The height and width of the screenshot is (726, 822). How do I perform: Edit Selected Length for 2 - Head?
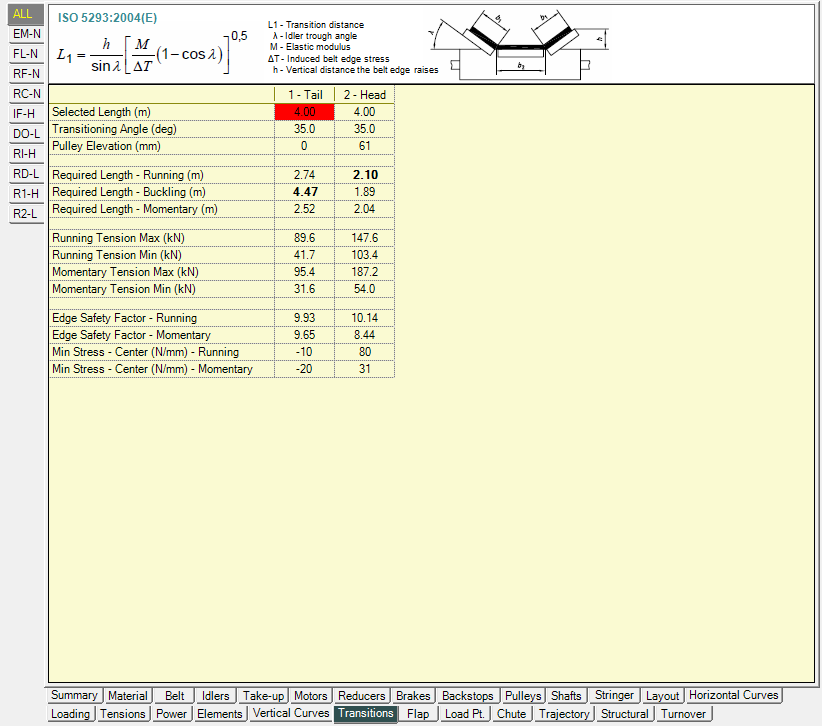tap(364, 112)
